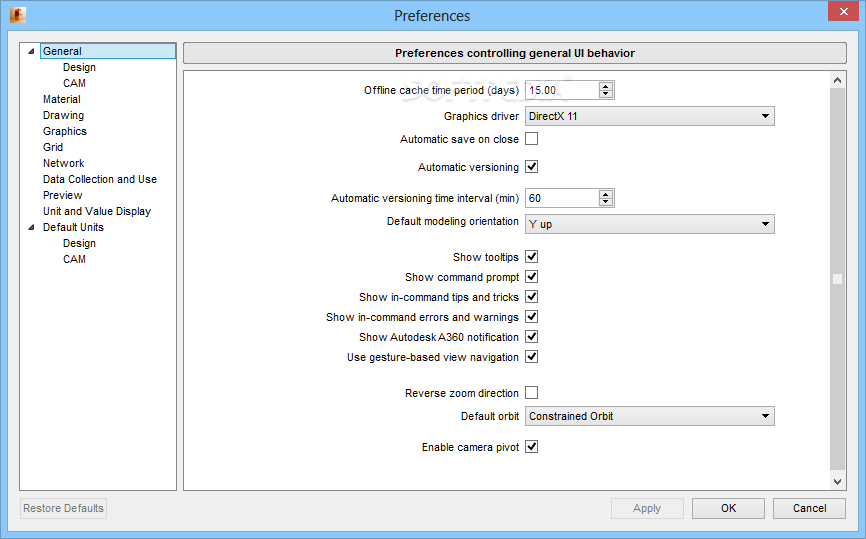Viewport: 866px width, 539px height.
Task: Open the Graphics preferences
Action: [65, 131]
